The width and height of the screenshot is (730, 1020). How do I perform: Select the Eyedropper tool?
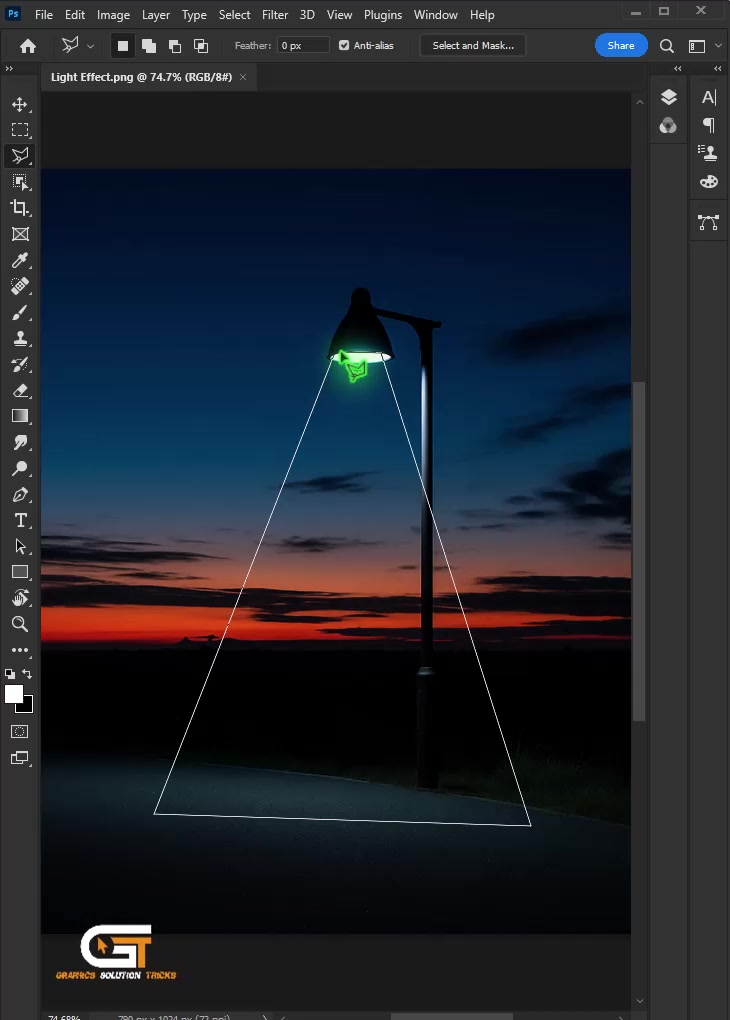click(20, 260)
